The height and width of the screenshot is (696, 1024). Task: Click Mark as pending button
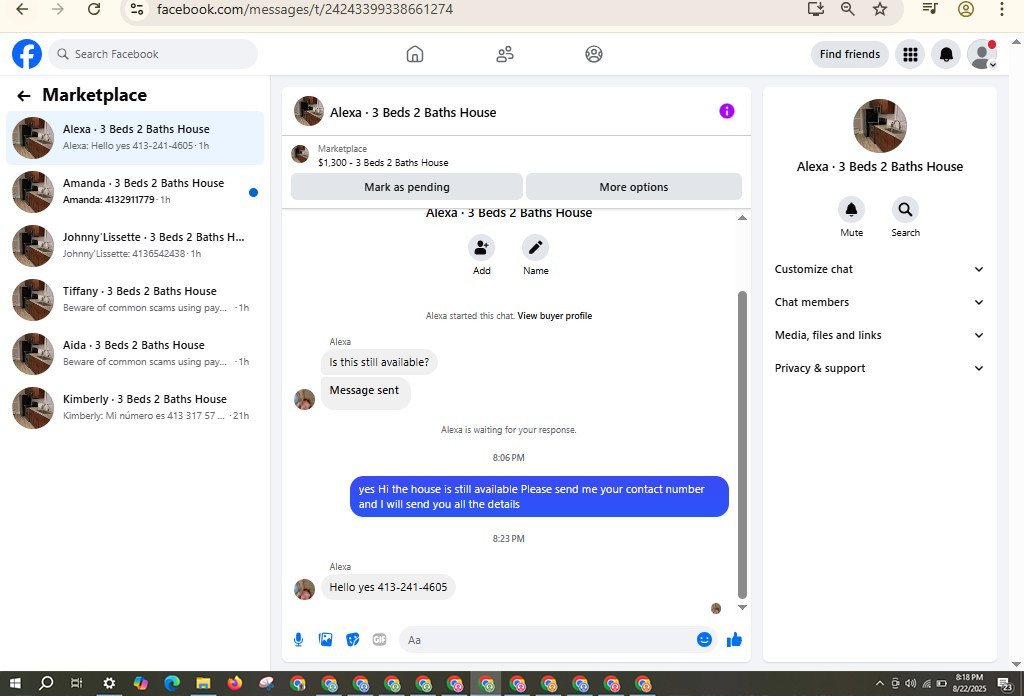click(407, 187)
